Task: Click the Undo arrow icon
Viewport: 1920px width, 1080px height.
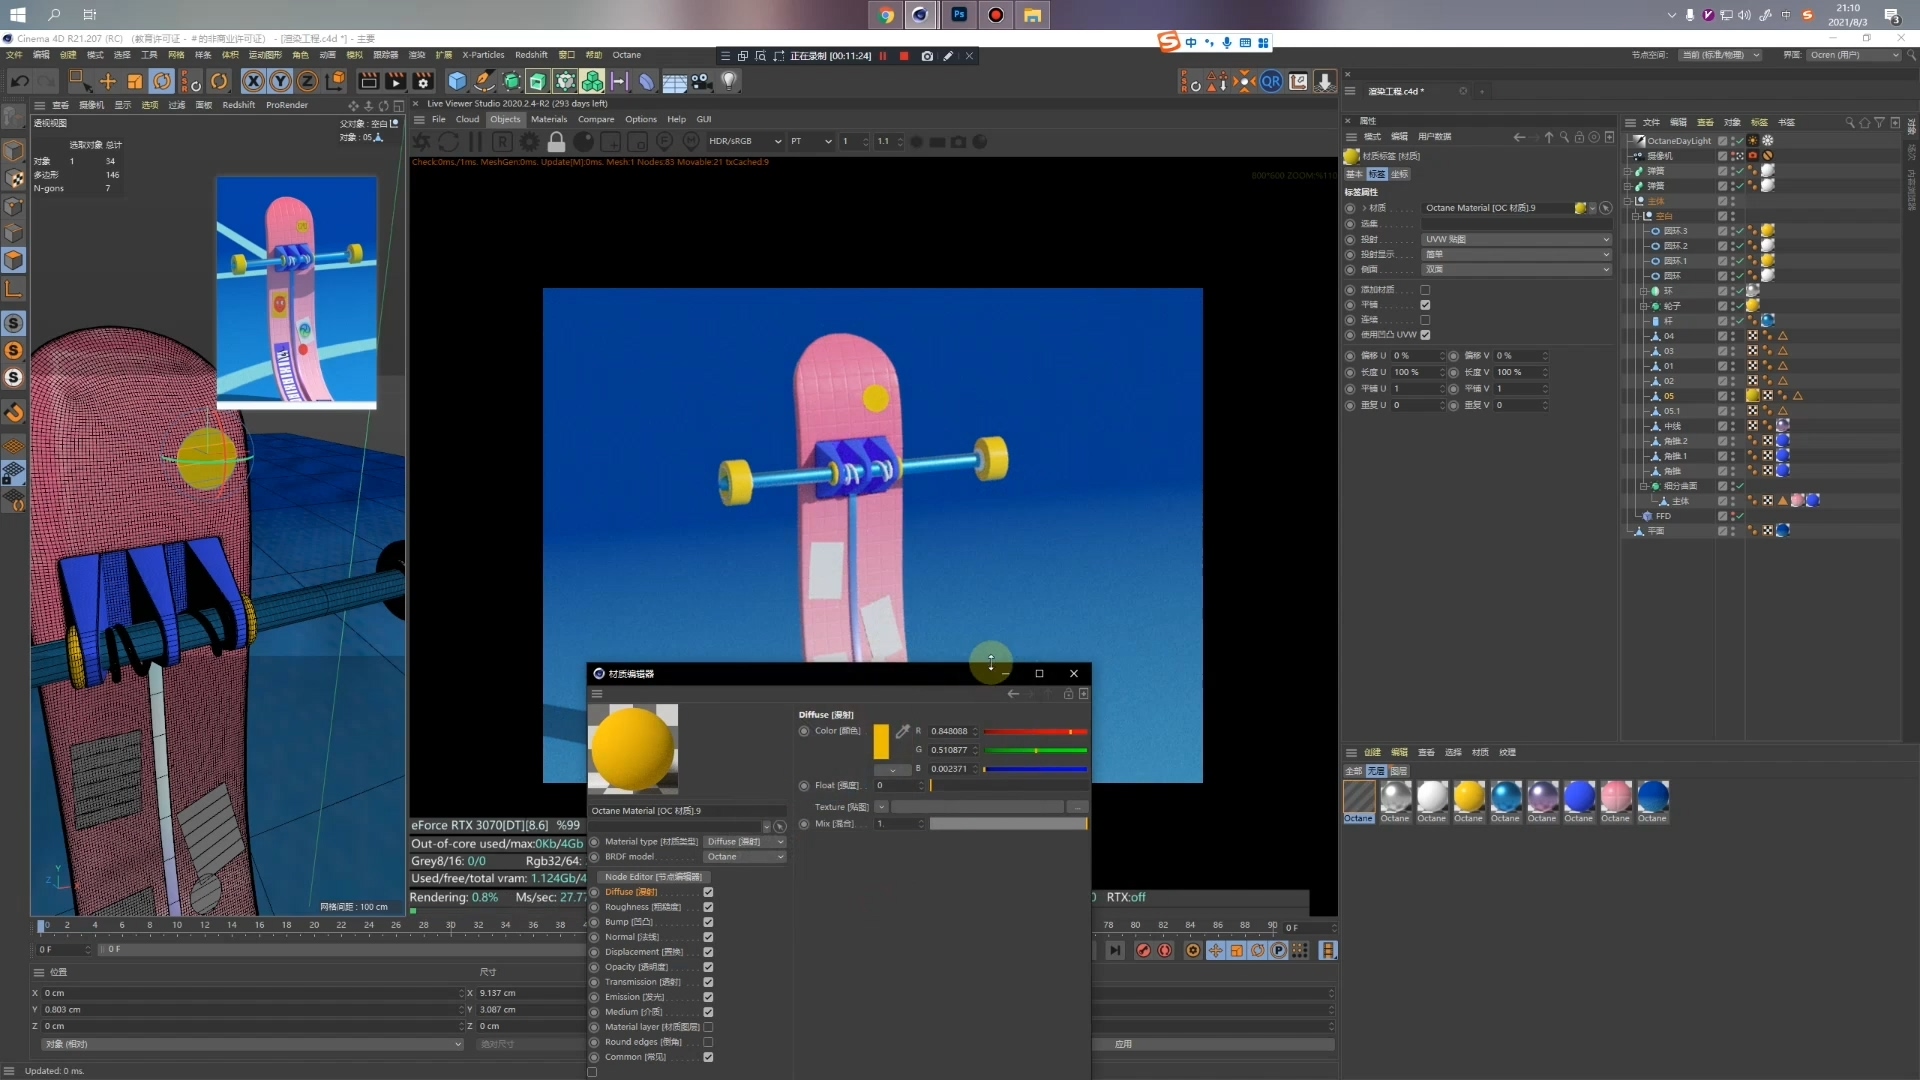Action: coord(19,81)
